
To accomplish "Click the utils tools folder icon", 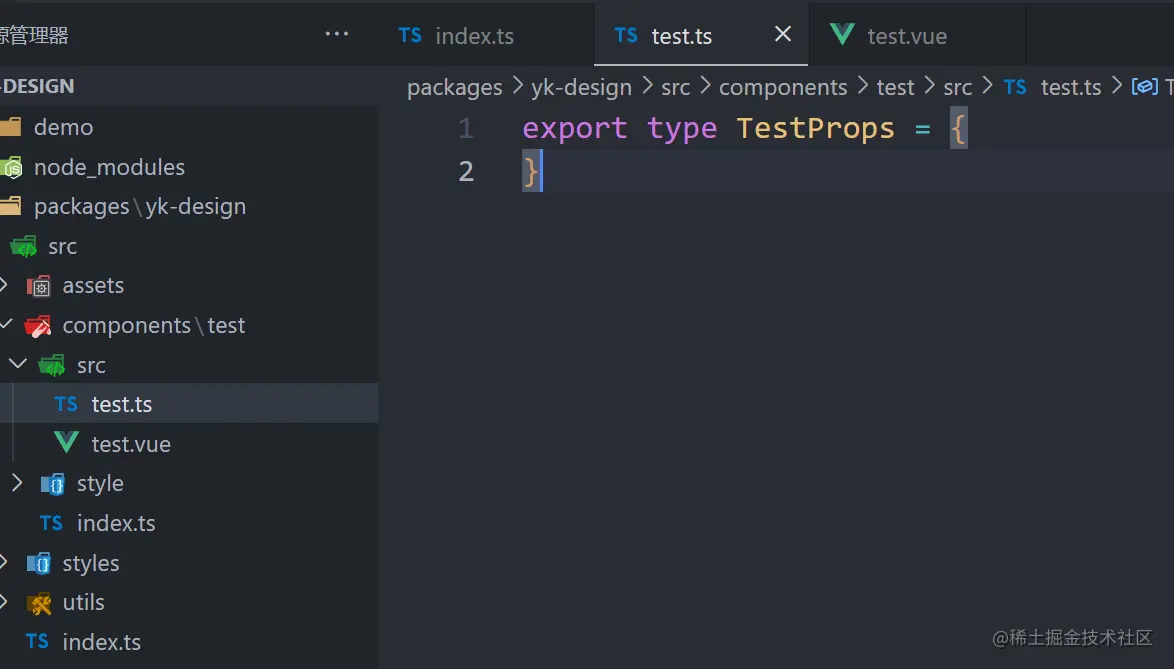I will click(x=39, y=603).
